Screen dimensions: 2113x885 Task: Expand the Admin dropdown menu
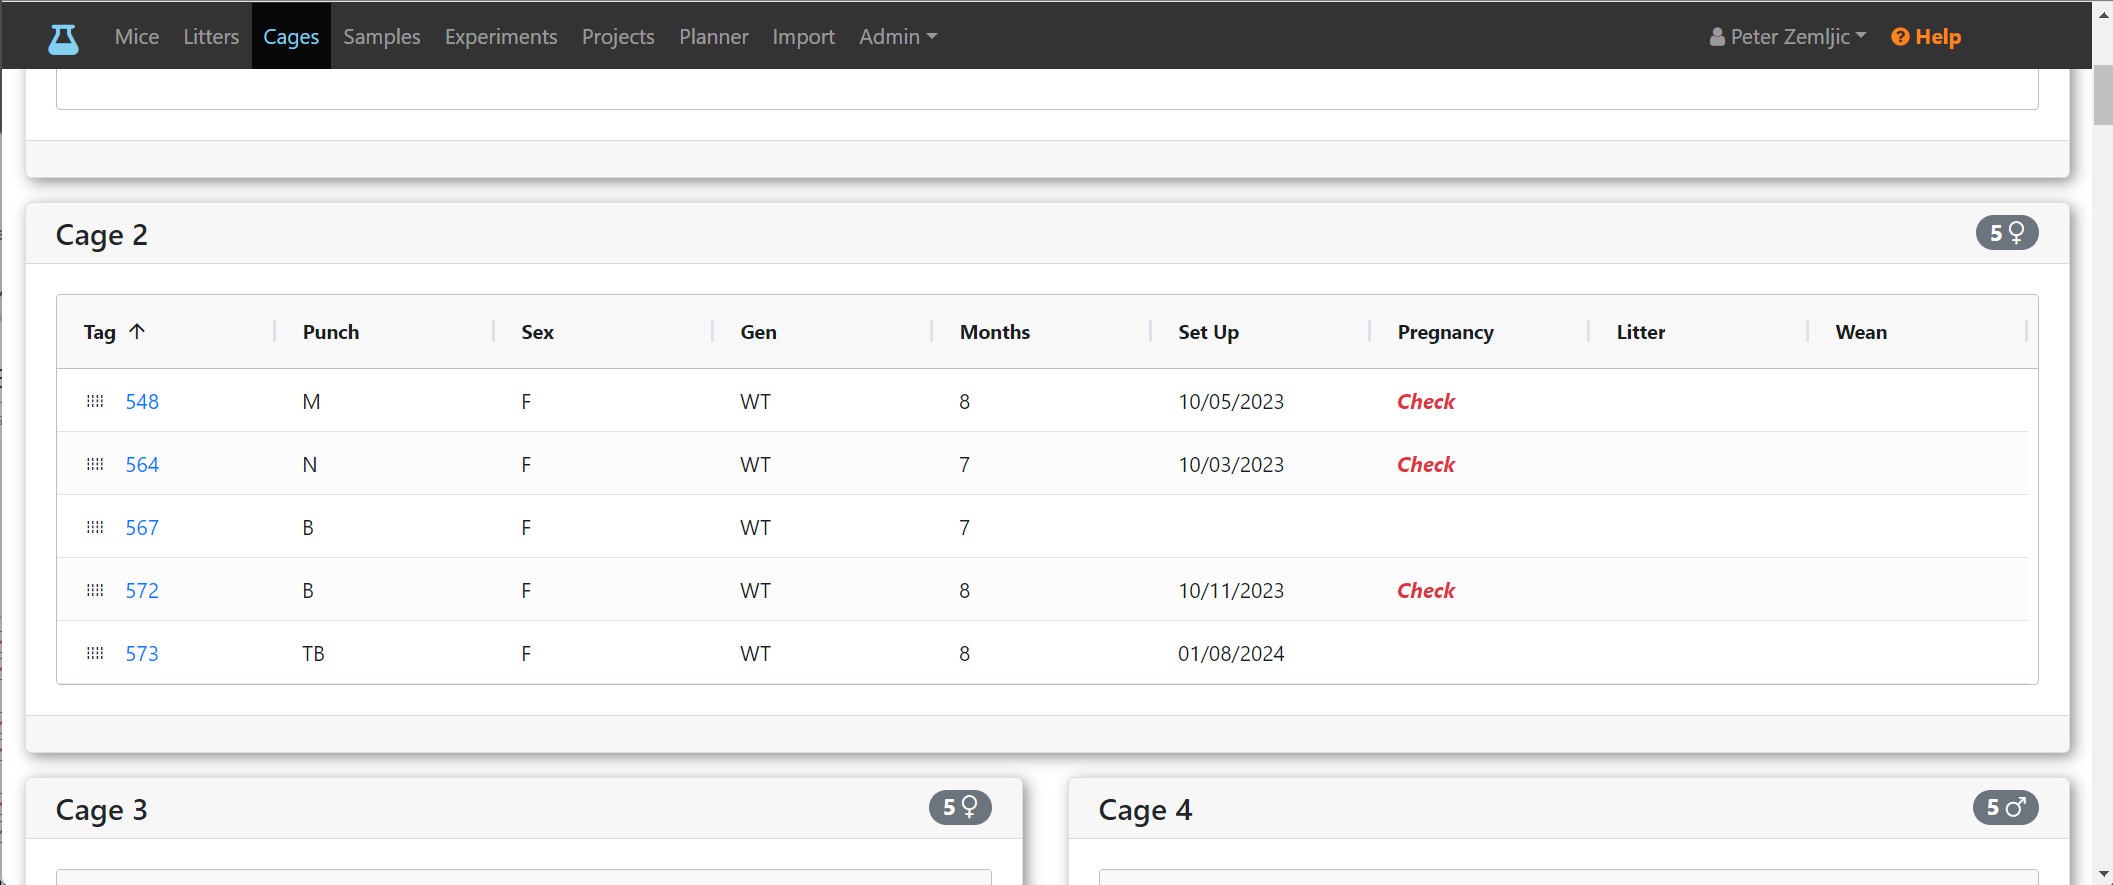pos(898,37)
